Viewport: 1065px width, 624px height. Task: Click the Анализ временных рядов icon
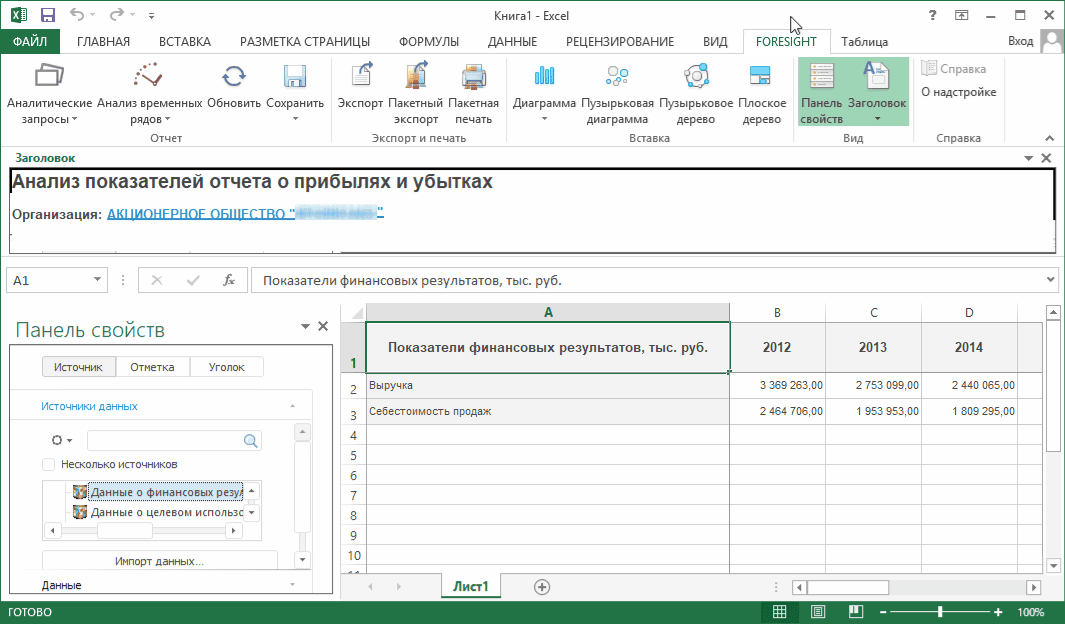(149, 77)
